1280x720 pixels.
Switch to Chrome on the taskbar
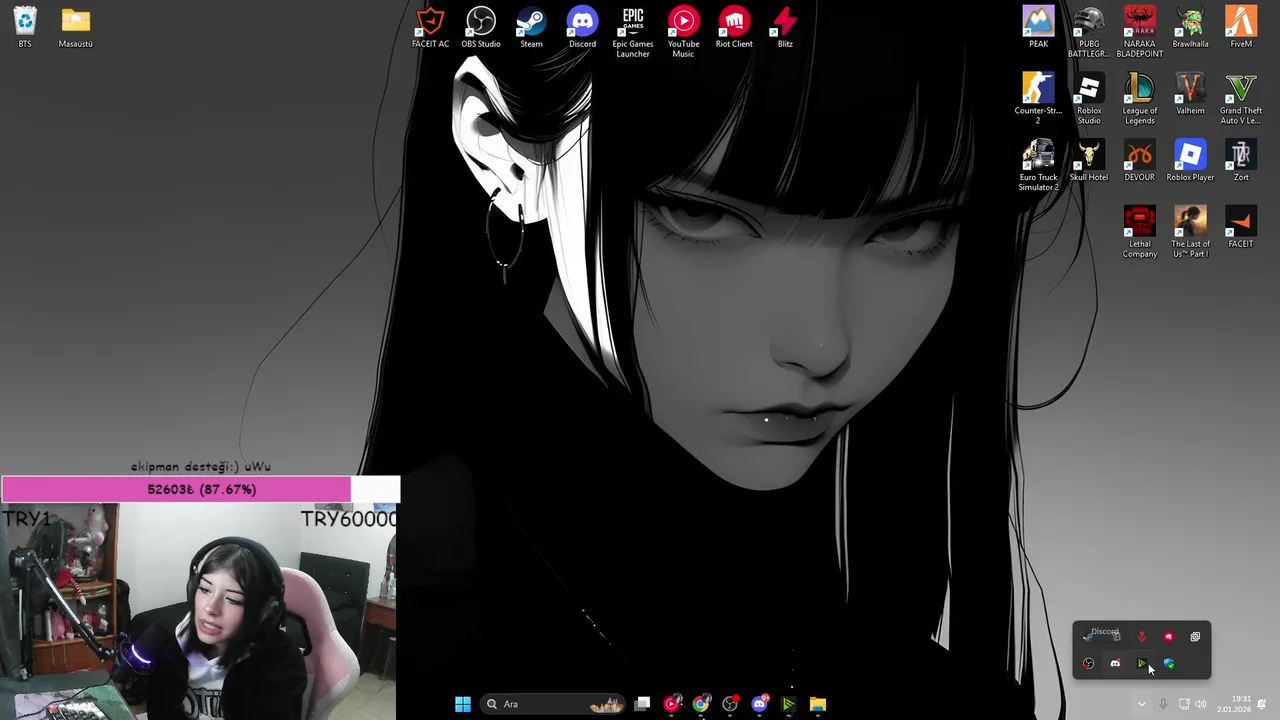[x=701, y=704]
